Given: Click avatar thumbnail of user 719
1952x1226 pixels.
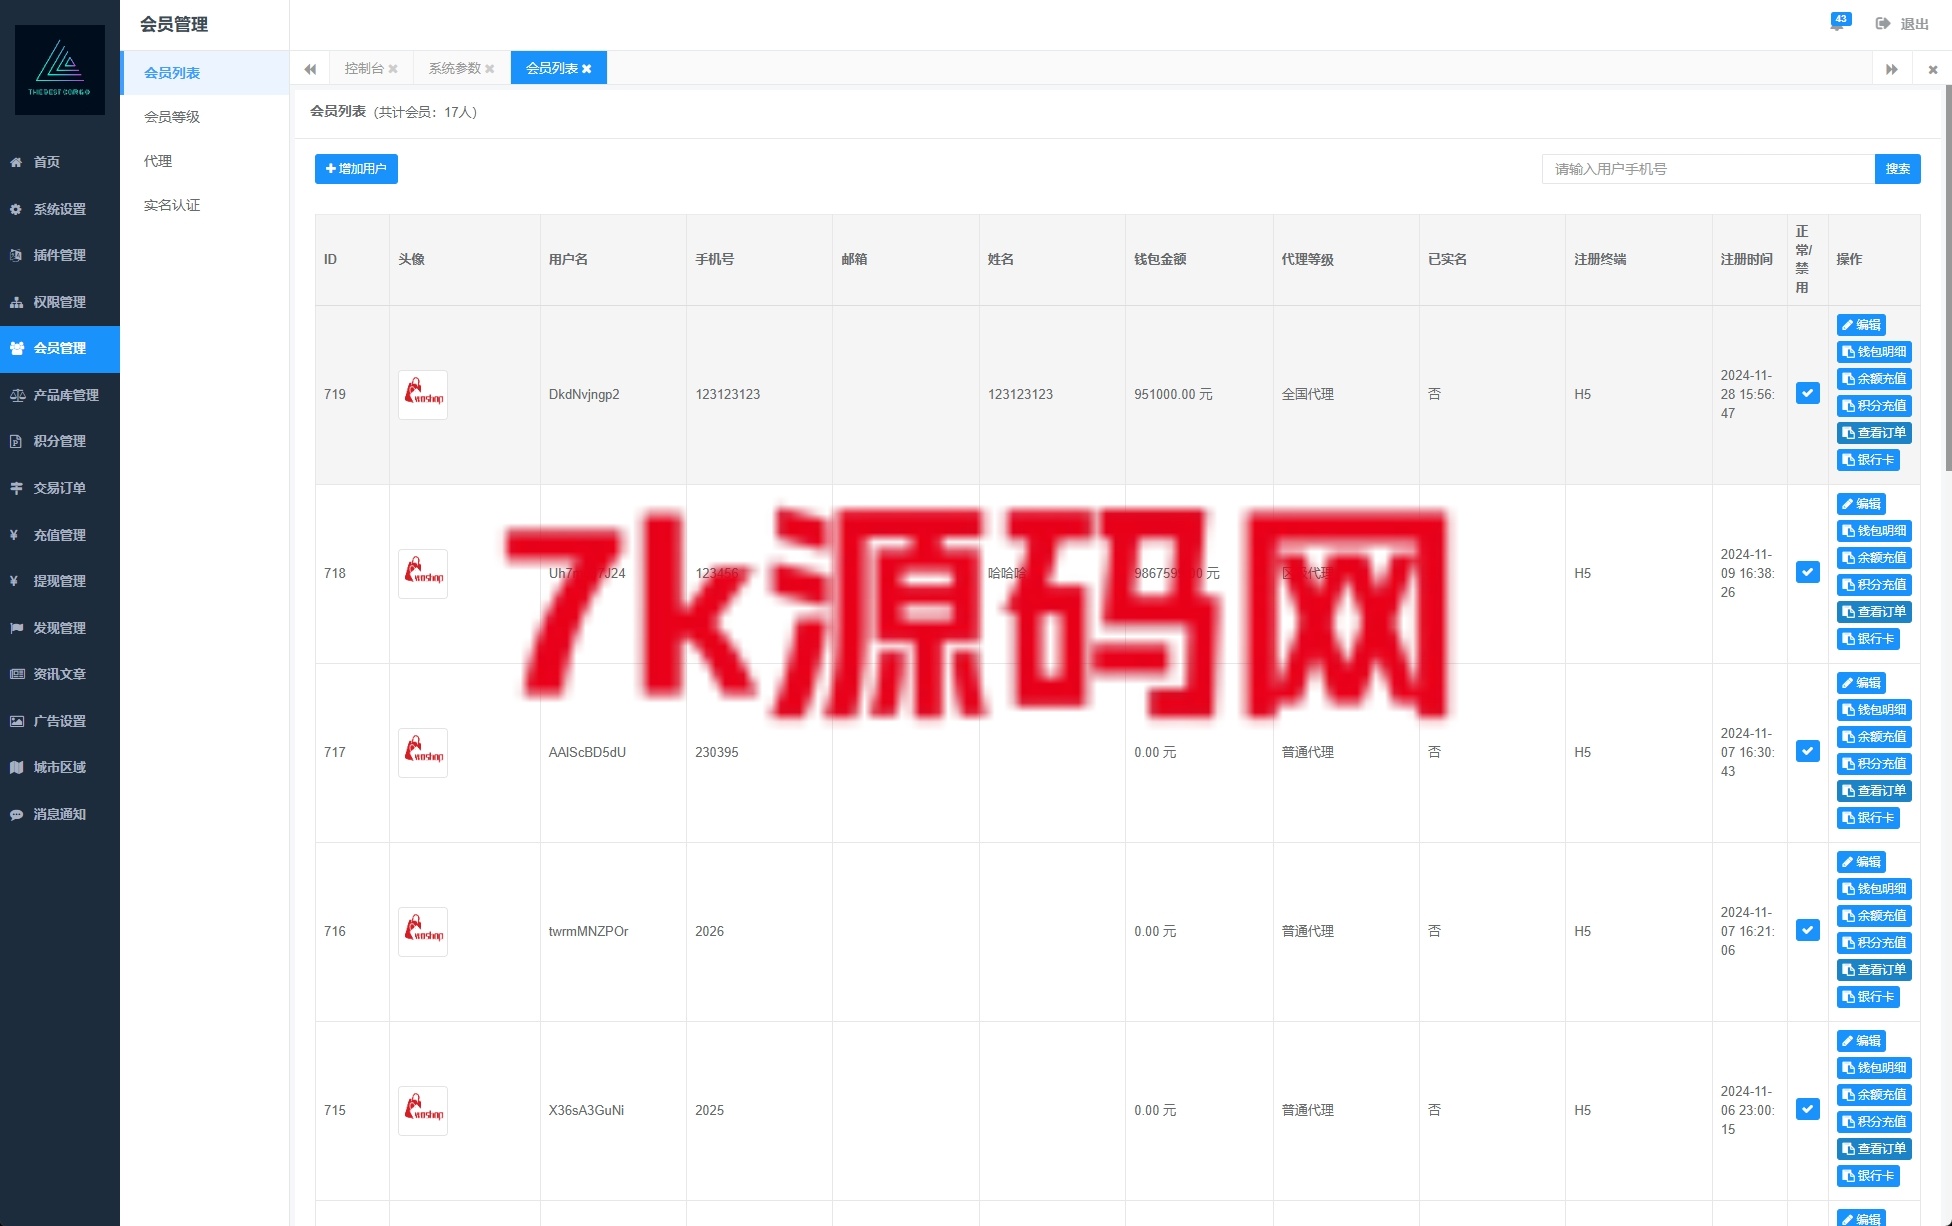Looking at the screenshot, I should click(x=423, y=395).
